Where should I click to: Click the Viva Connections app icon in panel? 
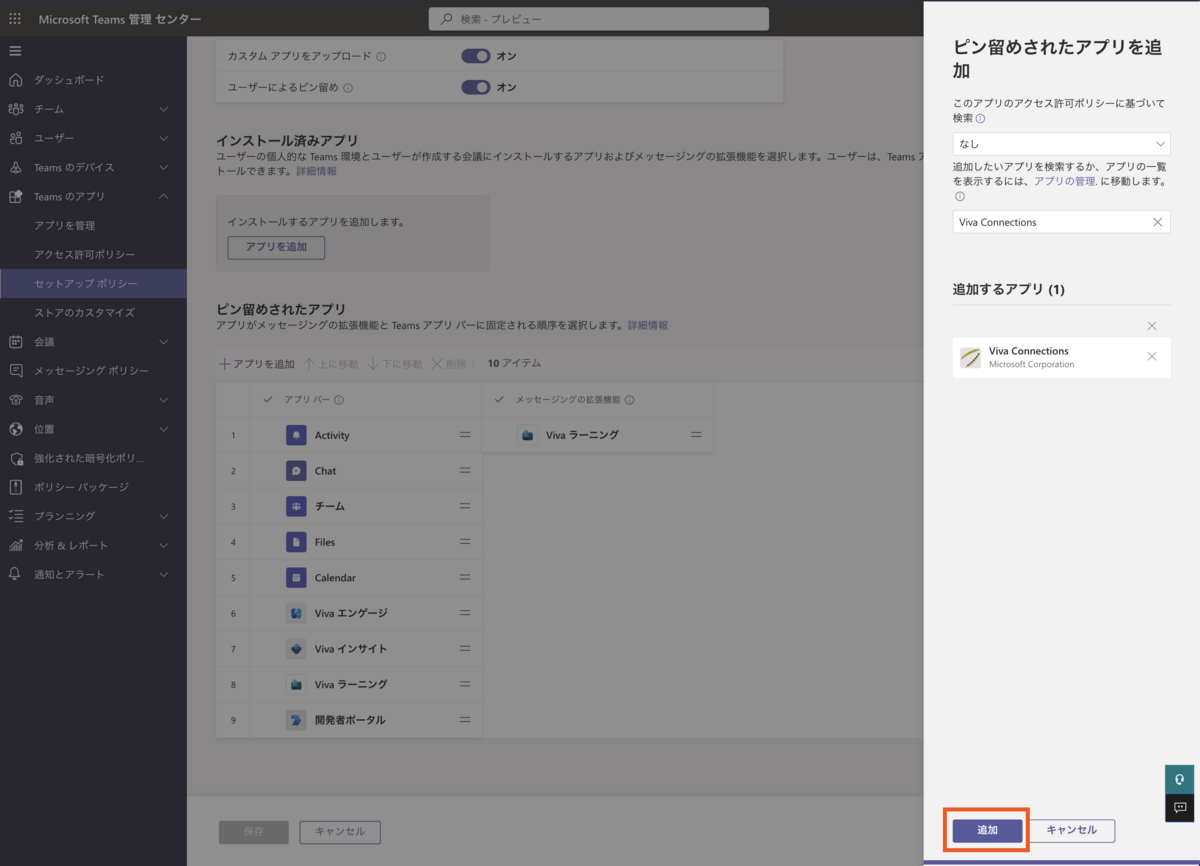click(970, 358)
